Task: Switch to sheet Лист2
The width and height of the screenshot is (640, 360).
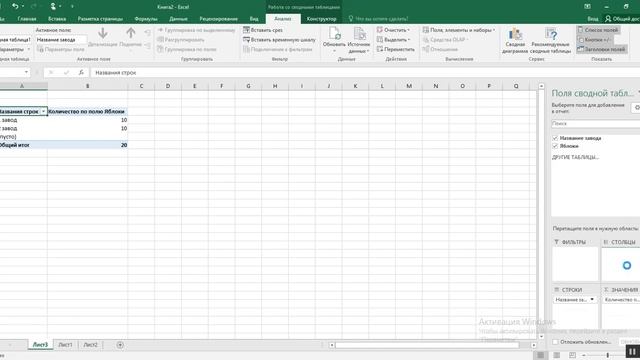Action: pyautogui.click(x=90, y=345)
